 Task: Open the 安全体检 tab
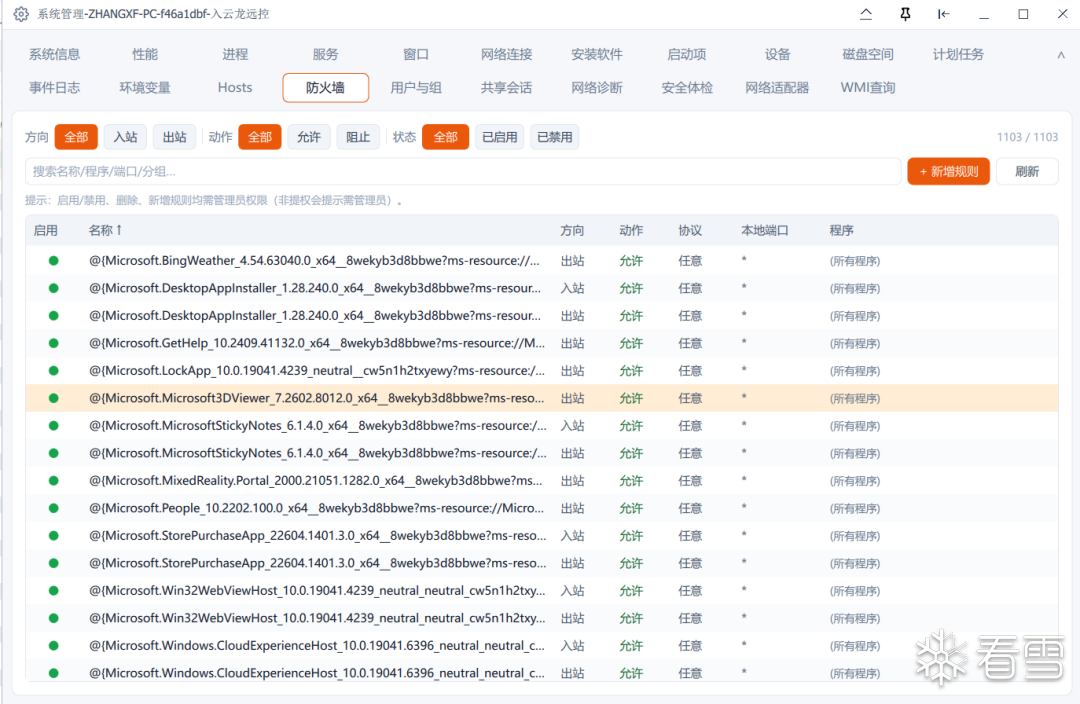pos(687,87)
